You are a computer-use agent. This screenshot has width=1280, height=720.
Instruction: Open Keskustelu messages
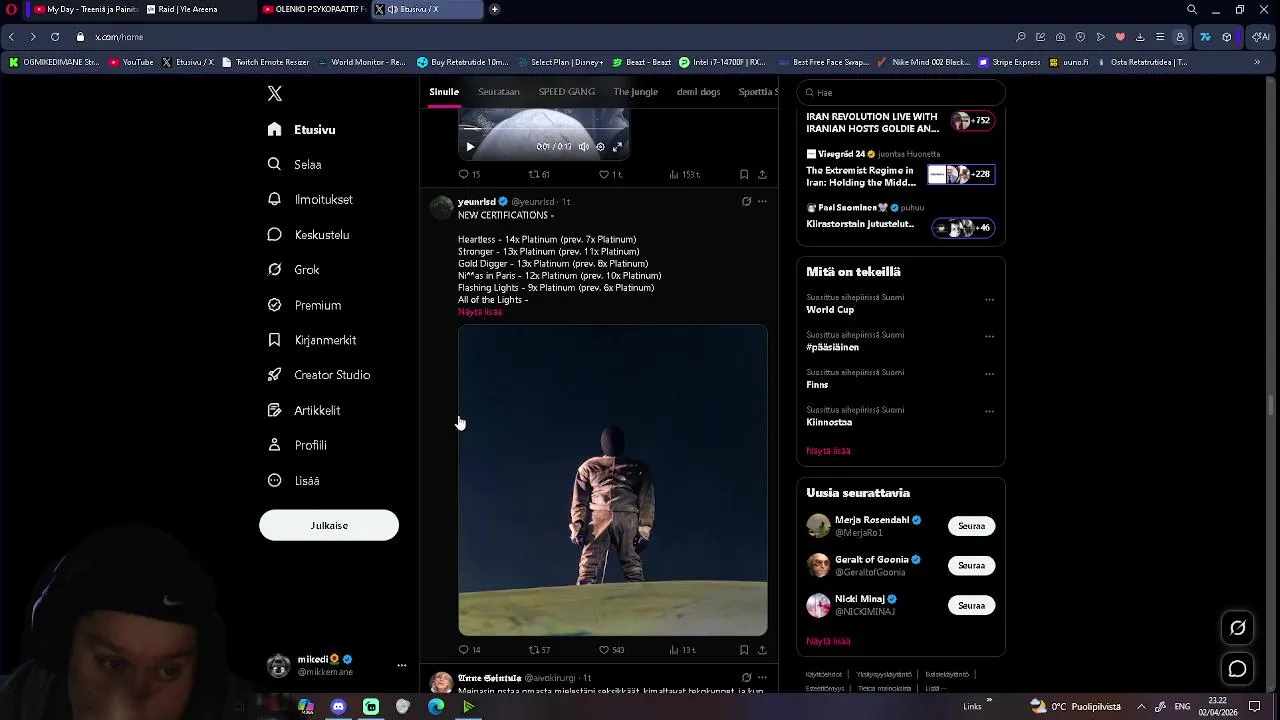pyautogui.click(x=308, y=235)
